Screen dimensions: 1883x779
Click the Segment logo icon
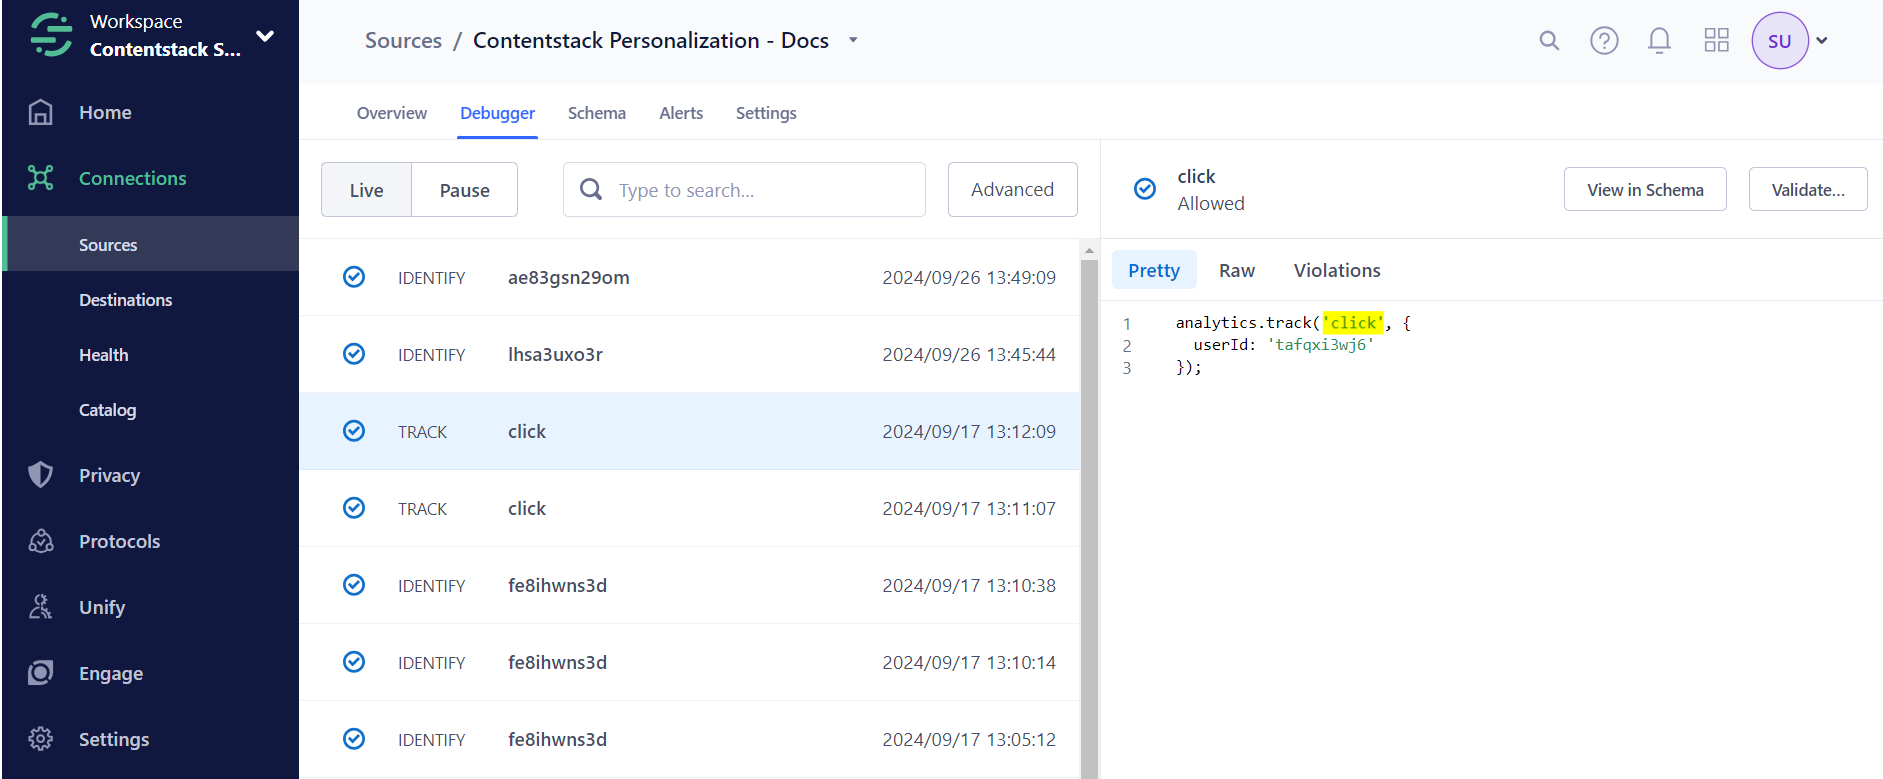(51, 35)
